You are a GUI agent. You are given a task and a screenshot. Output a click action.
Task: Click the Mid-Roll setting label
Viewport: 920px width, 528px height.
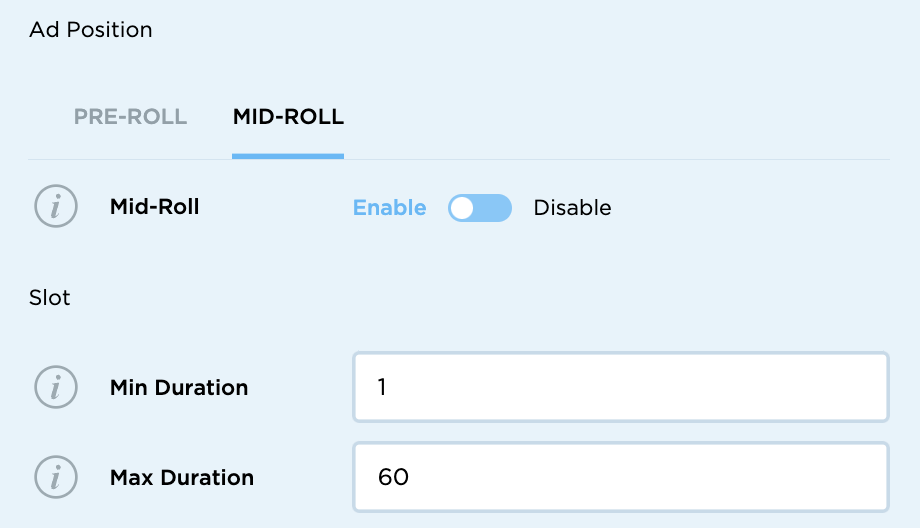click(x=155, y=208)
